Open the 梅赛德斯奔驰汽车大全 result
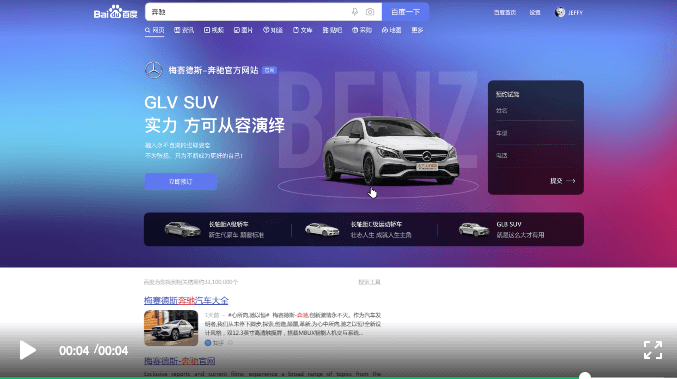The image size is (677, 379). click(186, 300)
